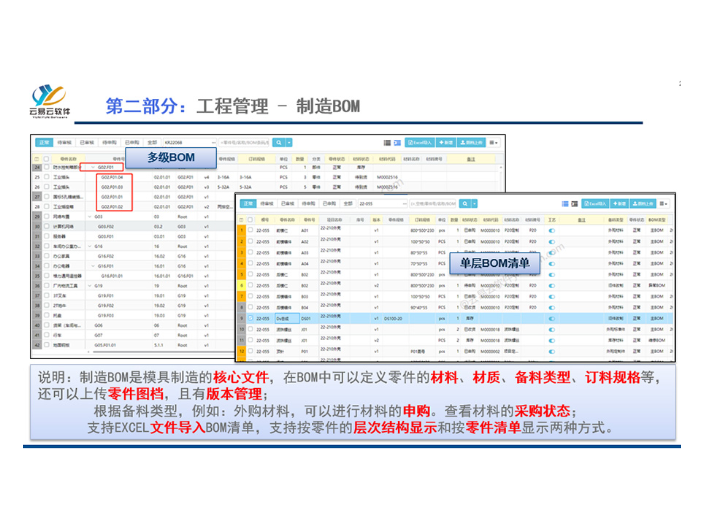Collapse the G16.F01 tree node

click(93, 266)
